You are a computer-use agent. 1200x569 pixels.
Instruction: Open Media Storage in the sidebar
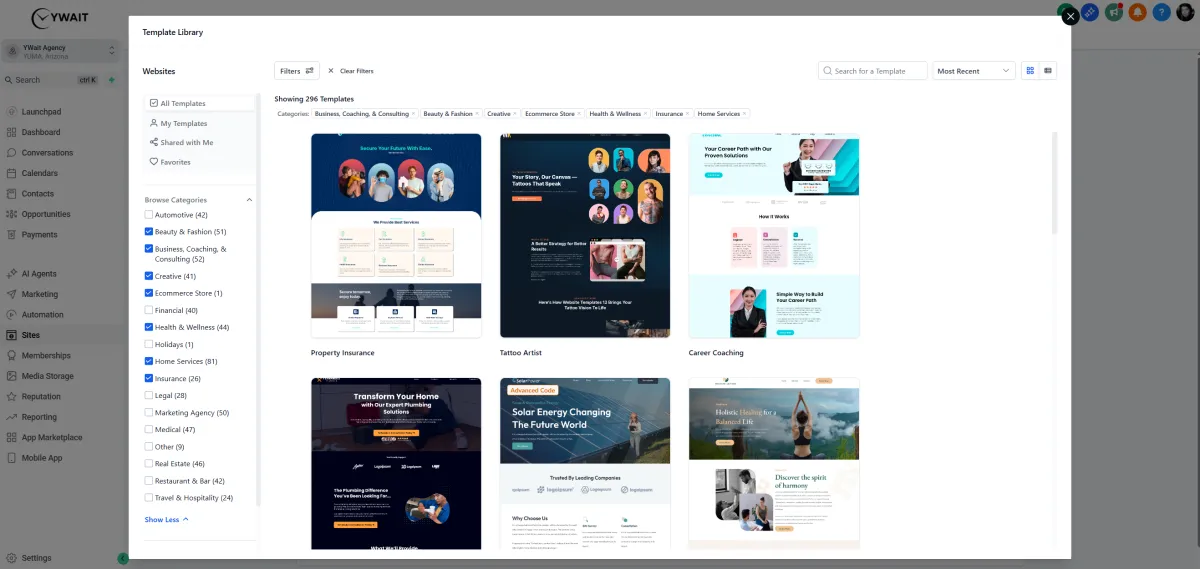pos(47,376)
